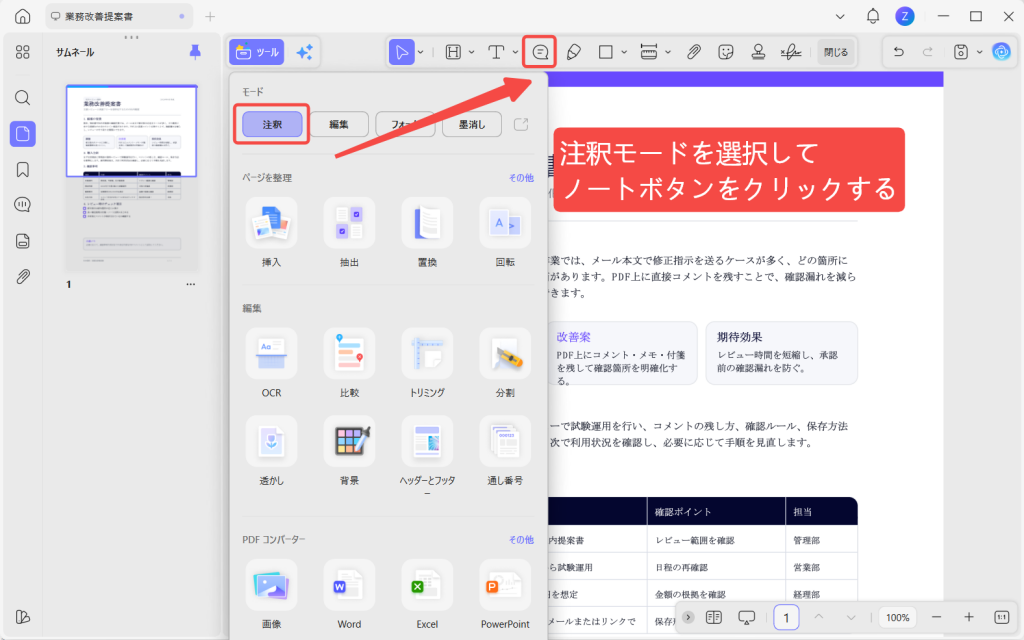The width and height of the screenshot is (1024, 640).
Task: Open the attachments paperclip in the left sidebar
Action: (22, 276)
